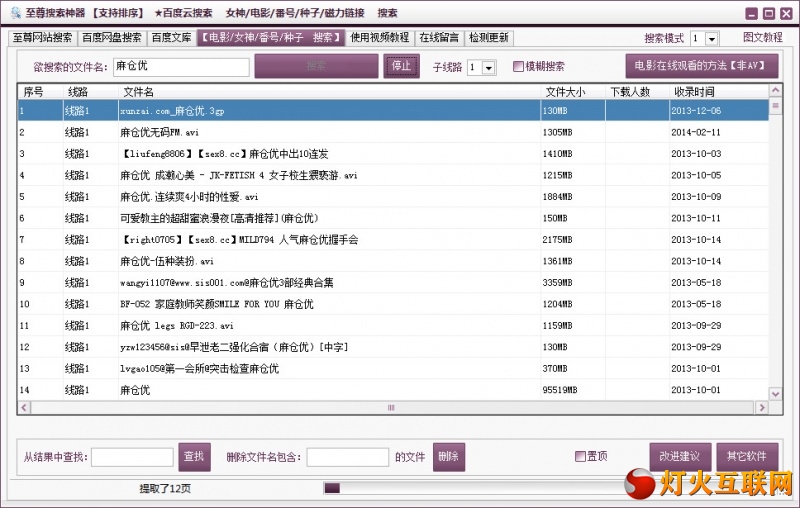Close the window
The width and height of the screenshot is (800, 508).
[x=787, y=13]
